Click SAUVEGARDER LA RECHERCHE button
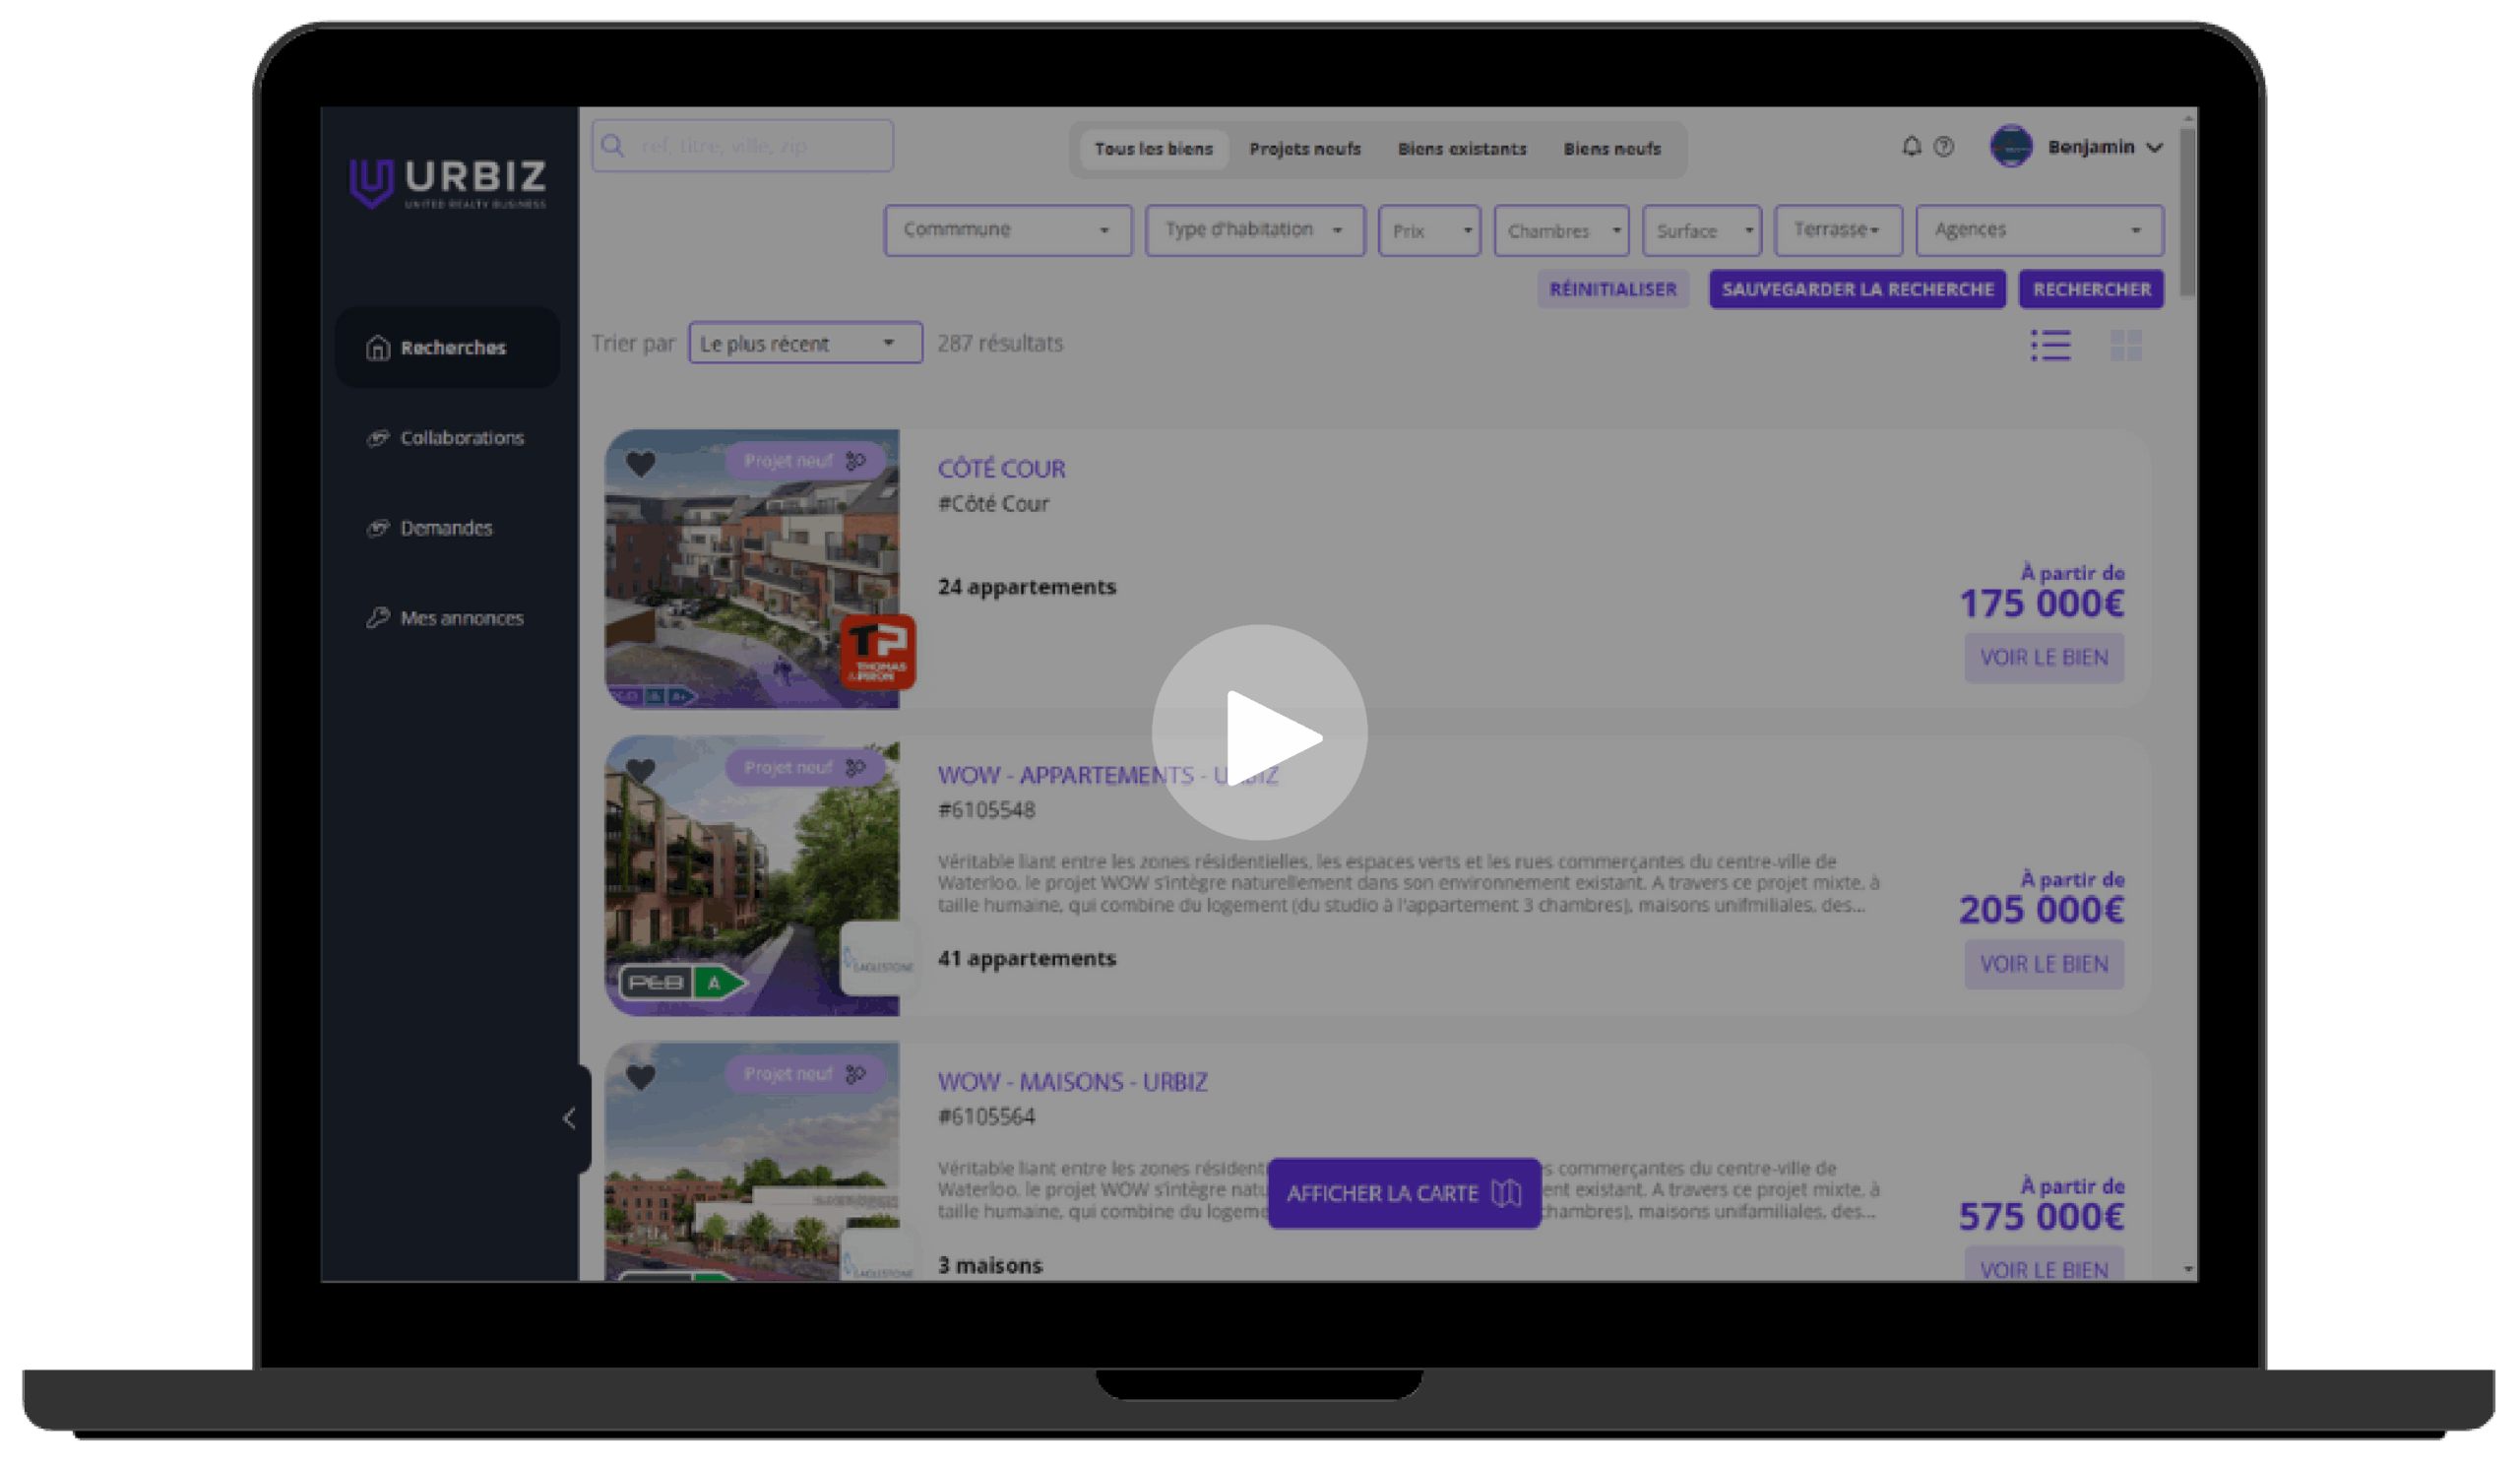 [1857, 289]
